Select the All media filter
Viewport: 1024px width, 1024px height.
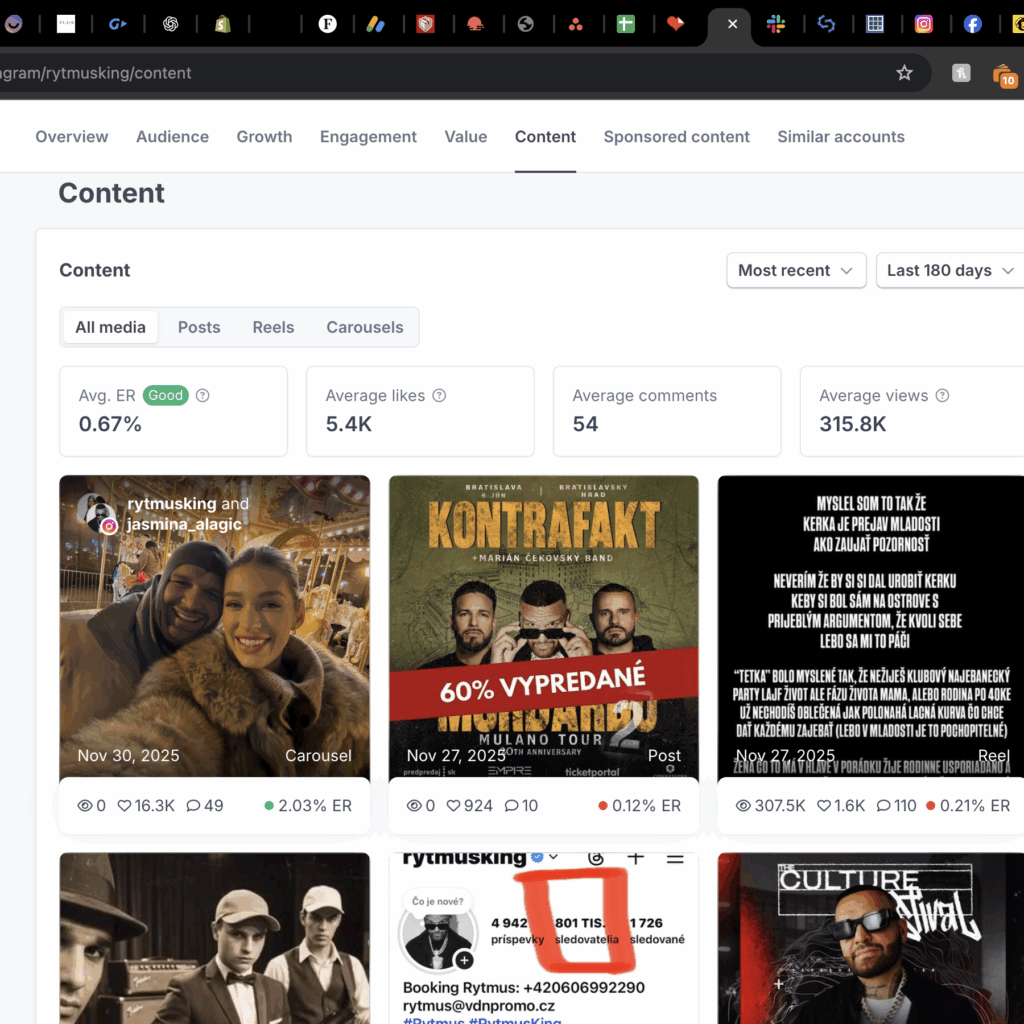pos(110,327)
